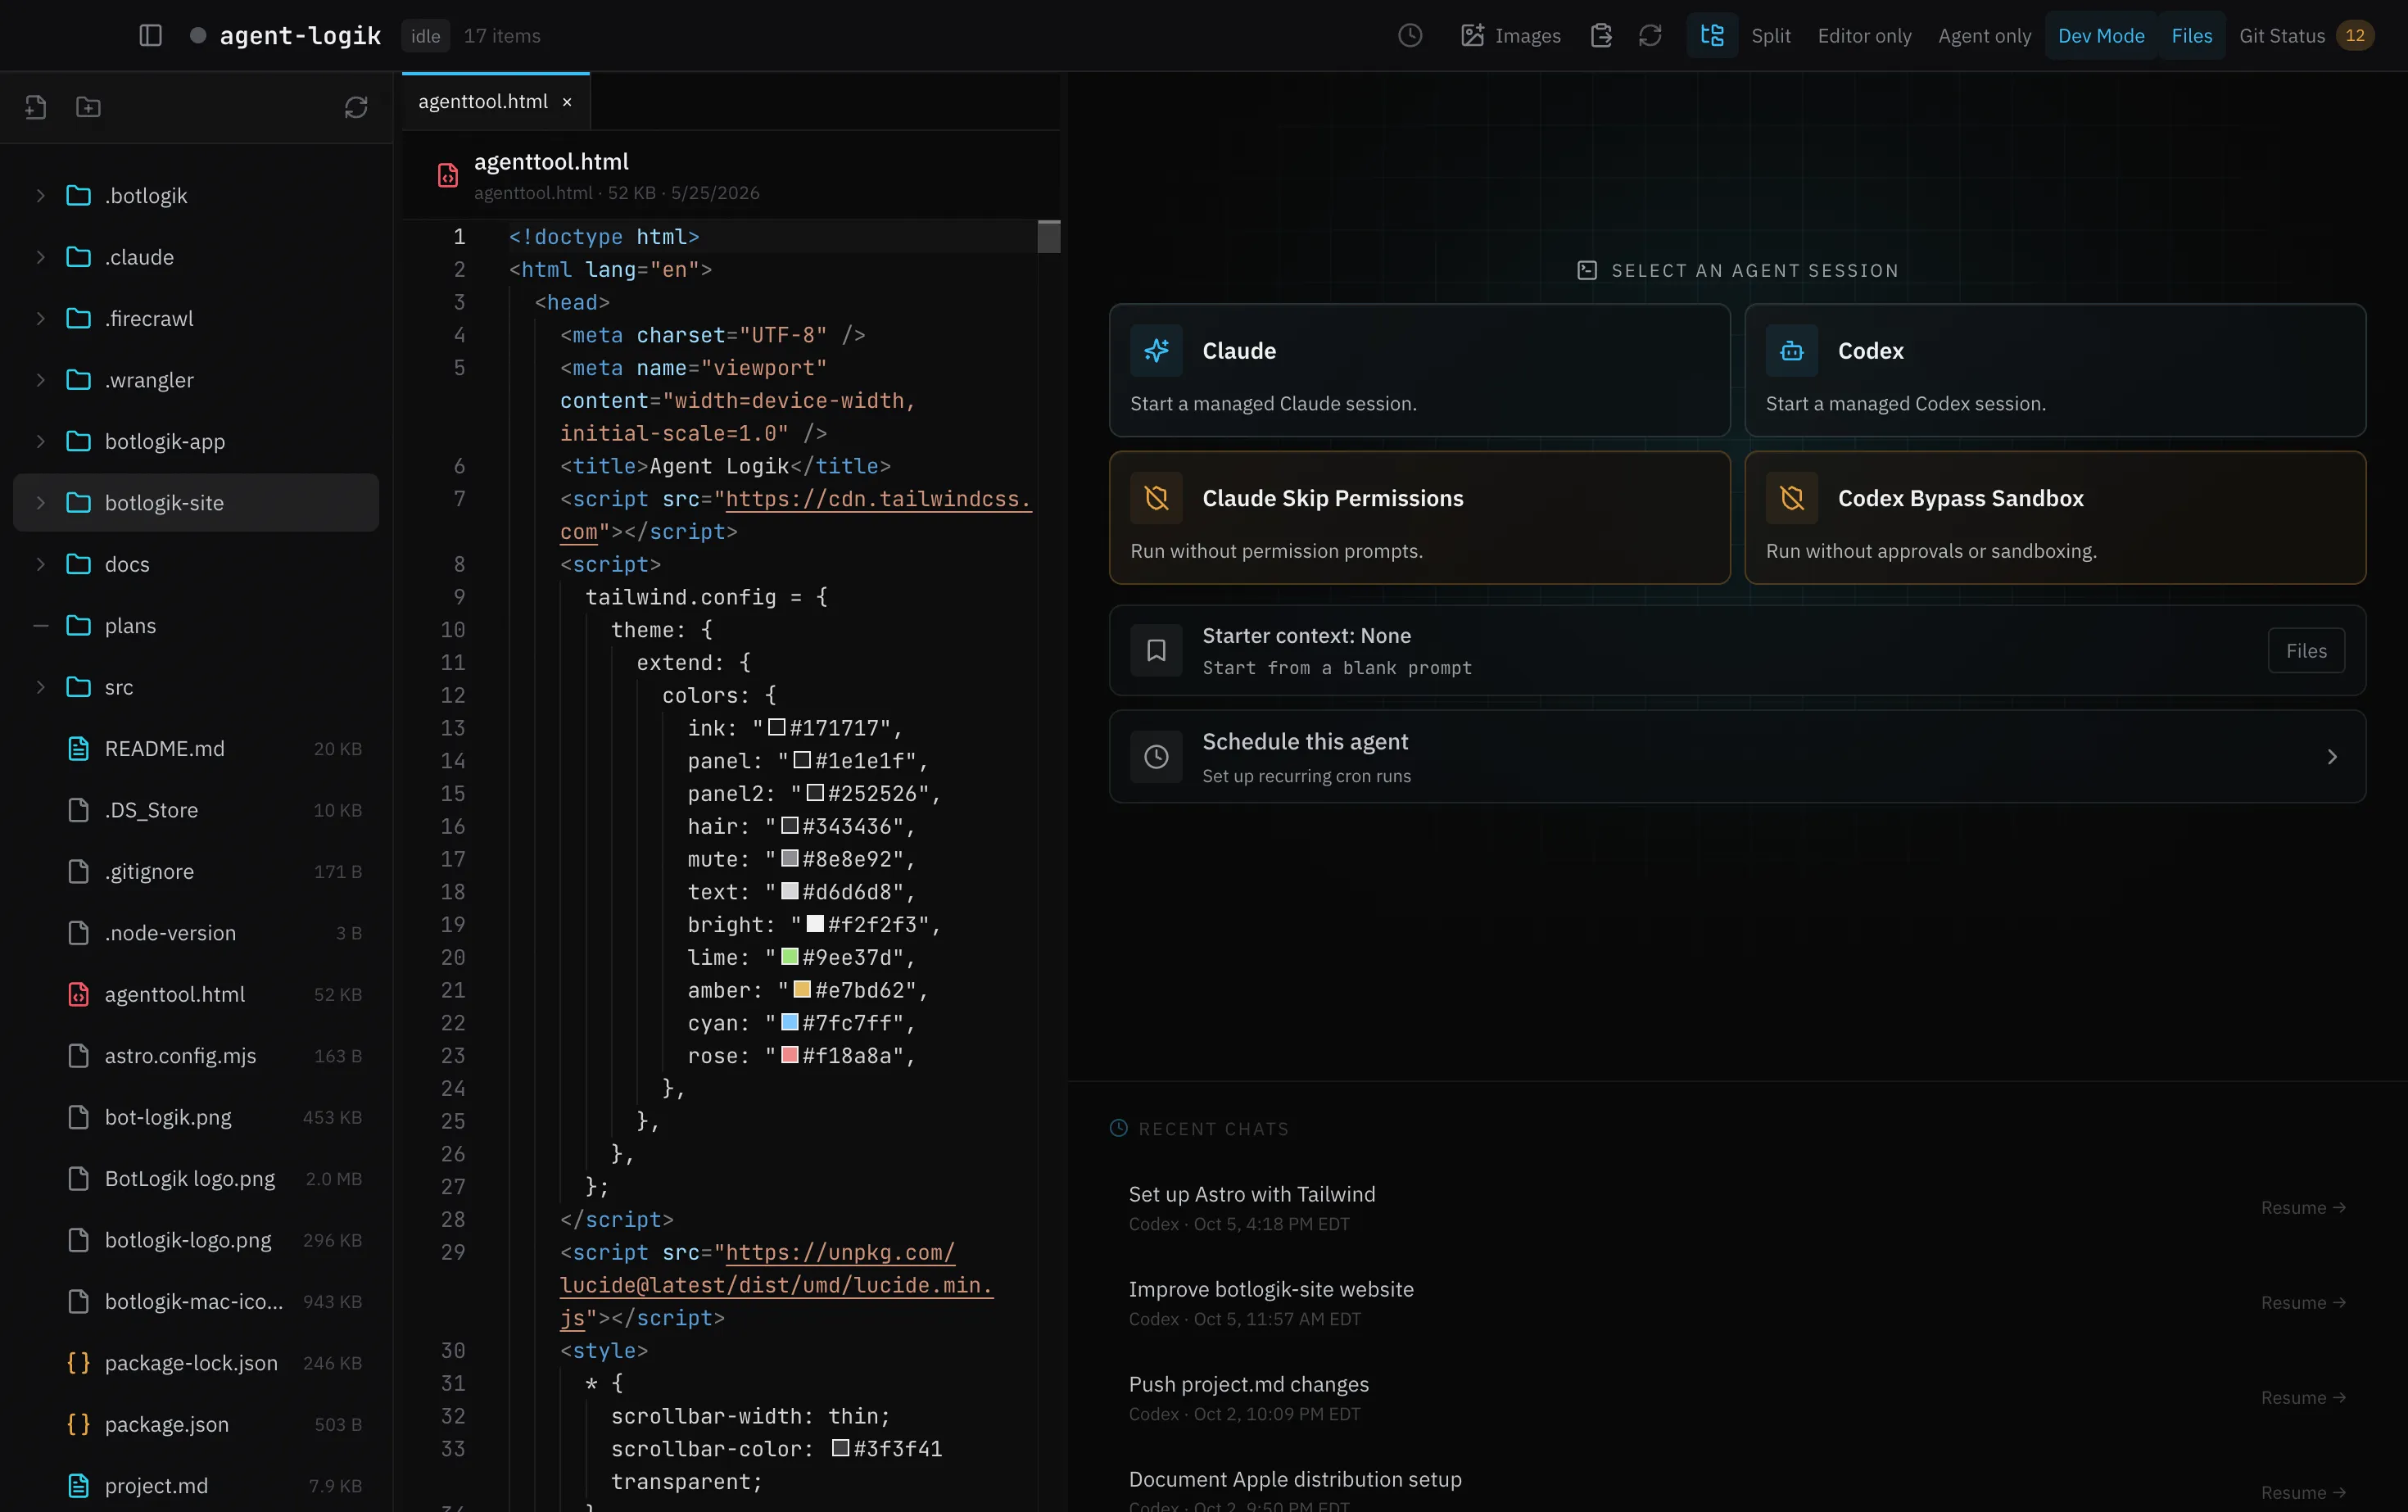Click the Codex robot session icon

click(x=1792, y=350)
